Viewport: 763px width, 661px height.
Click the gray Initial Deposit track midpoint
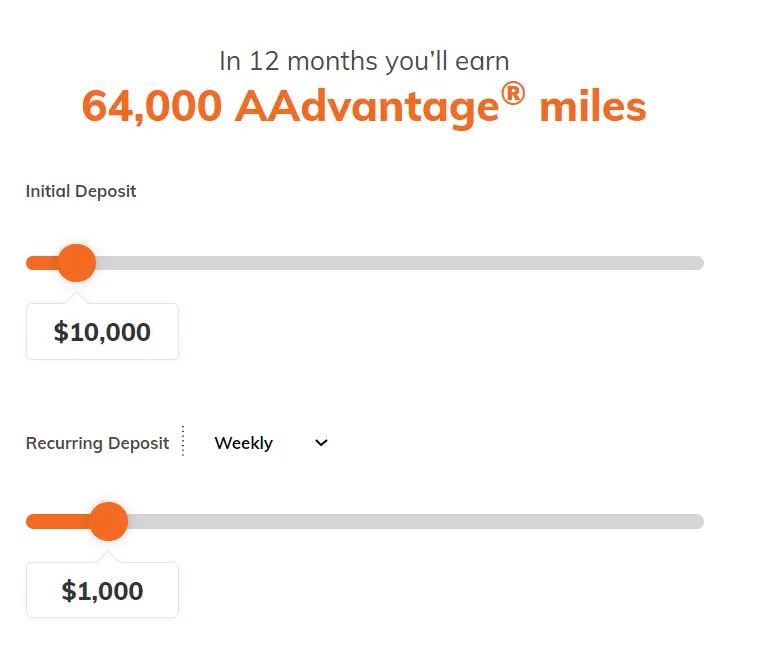(400, 263)
